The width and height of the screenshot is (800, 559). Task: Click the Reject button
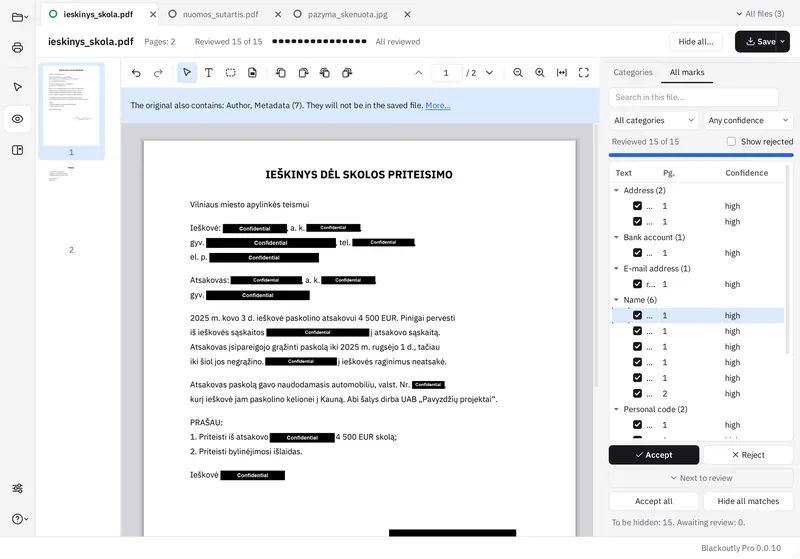coord(748,454)
